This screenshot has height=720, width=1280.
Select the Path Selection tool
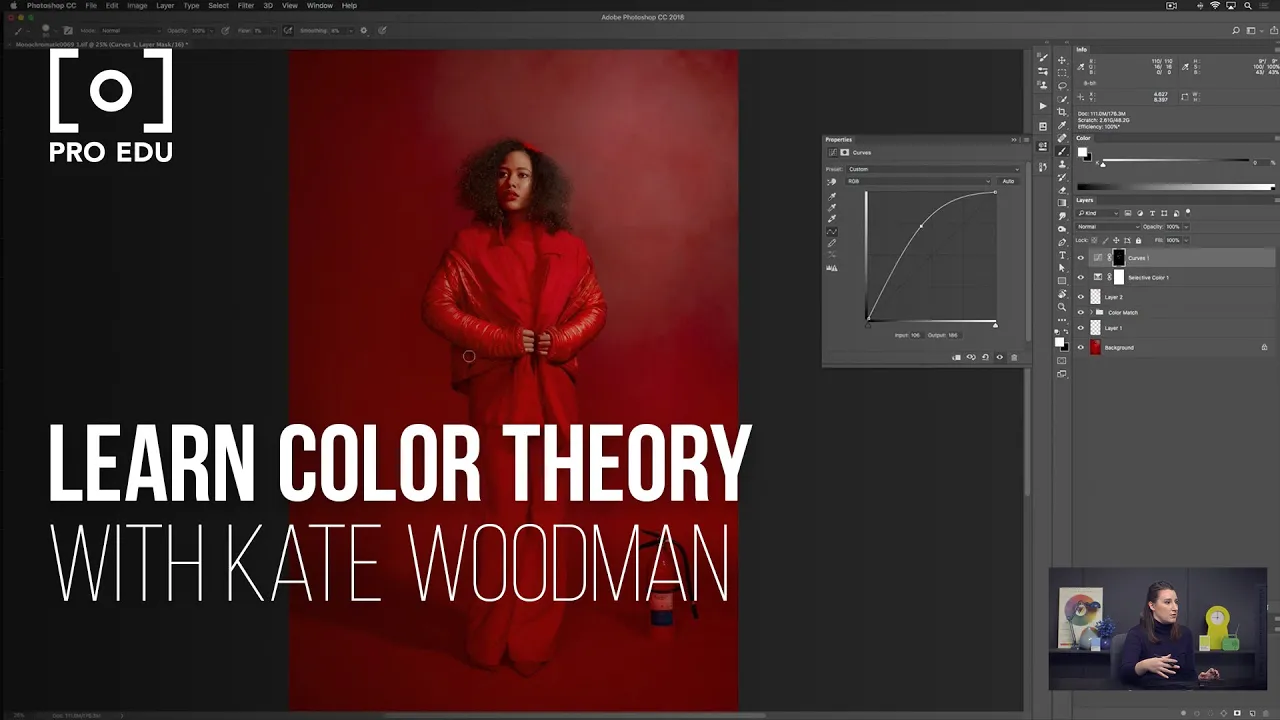point(1062,267)
